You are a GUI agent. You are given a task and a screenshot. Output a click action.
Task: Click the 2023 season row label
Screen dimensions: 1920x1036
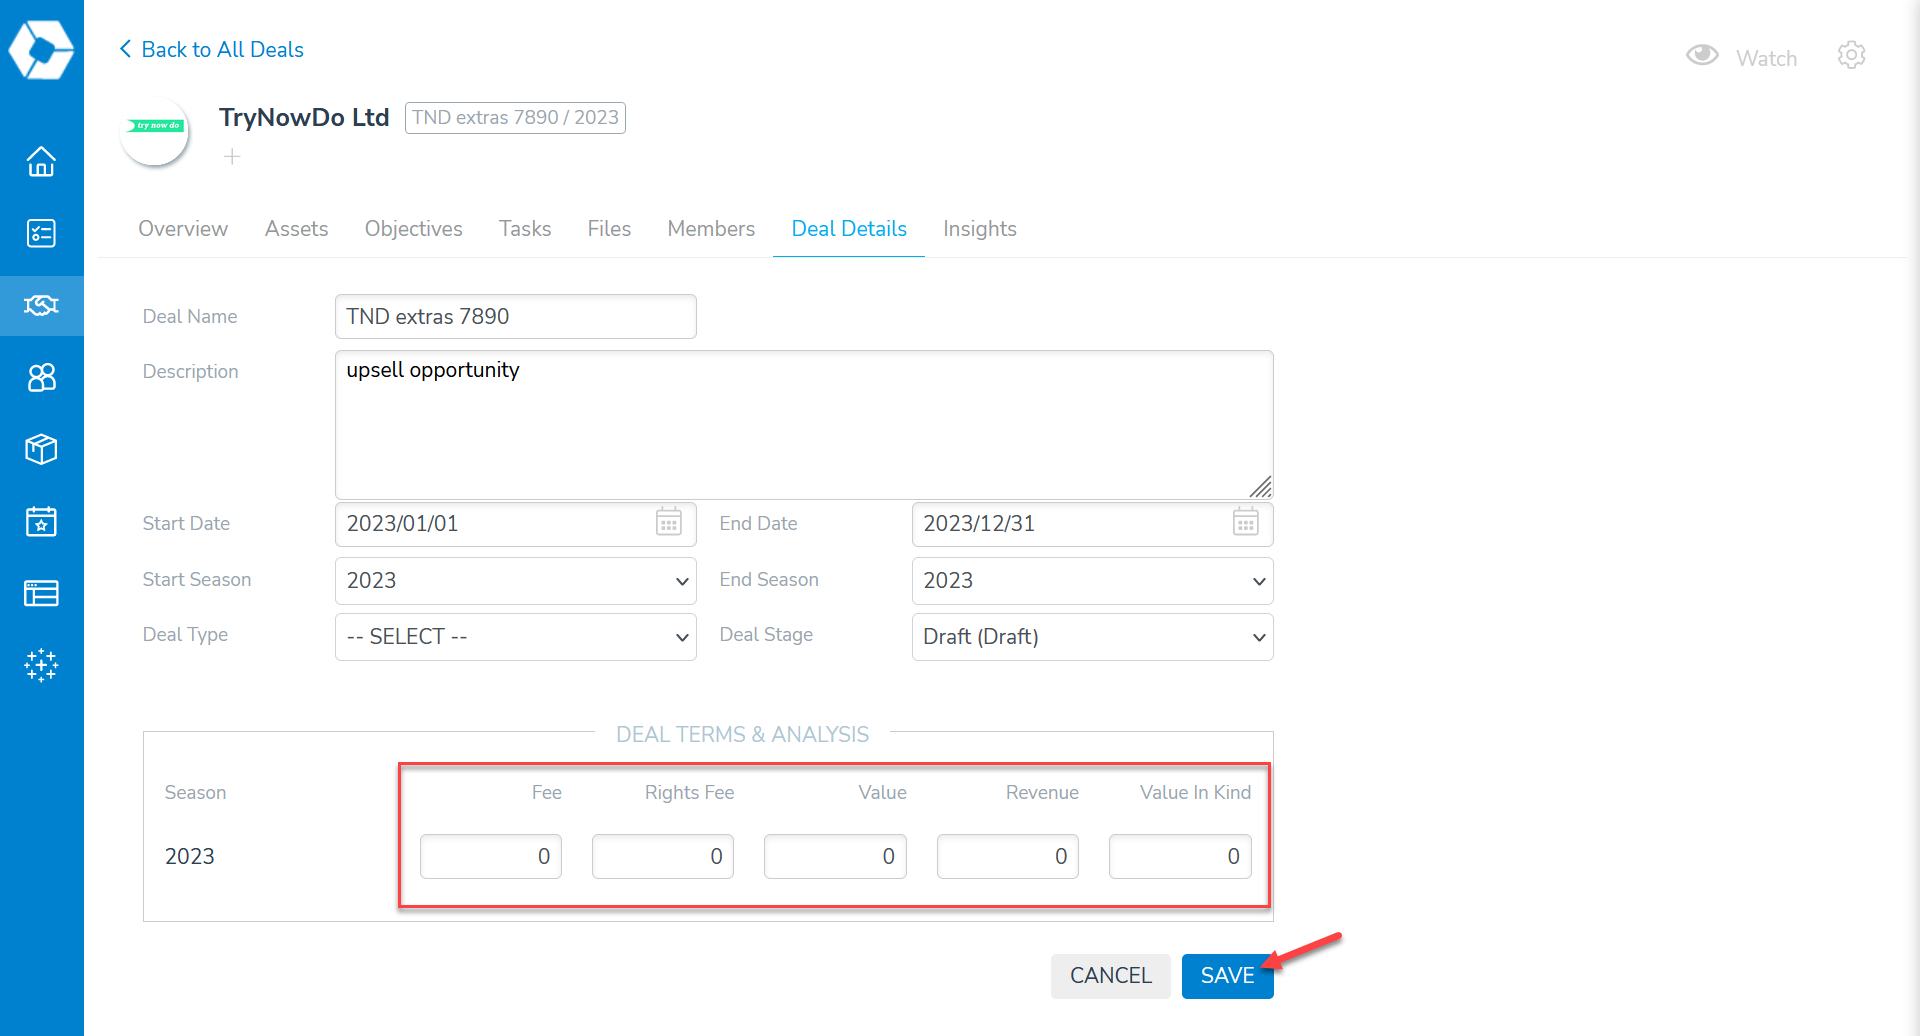point(190,856)
